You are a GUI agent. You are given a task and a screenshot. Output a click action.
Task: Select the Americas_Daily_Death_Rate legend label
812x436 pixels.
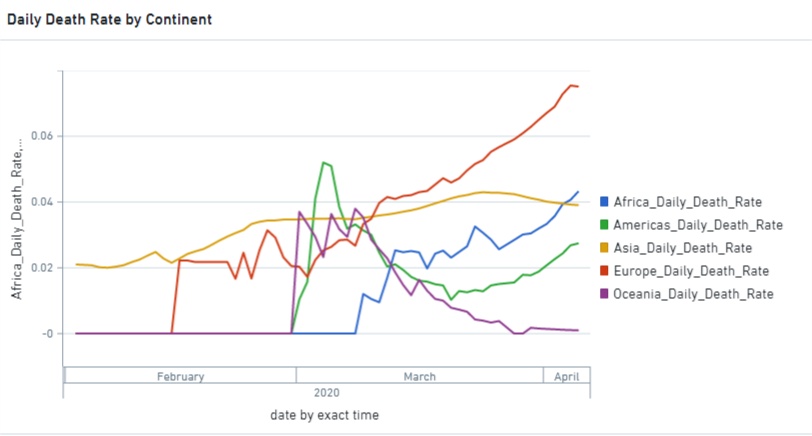tap(698, 225)
